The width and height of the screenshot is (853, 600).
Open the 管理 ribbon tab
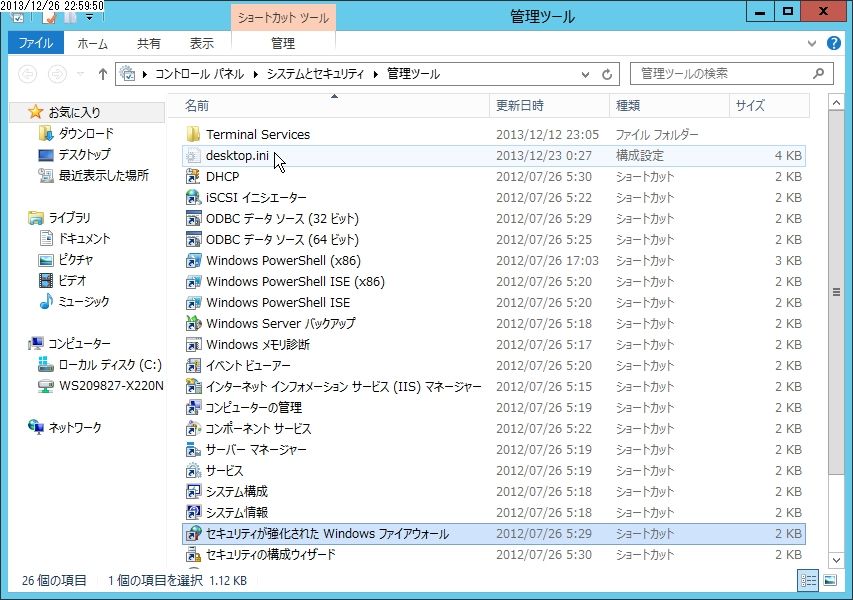pyautogui.click(x=283, y=44)
